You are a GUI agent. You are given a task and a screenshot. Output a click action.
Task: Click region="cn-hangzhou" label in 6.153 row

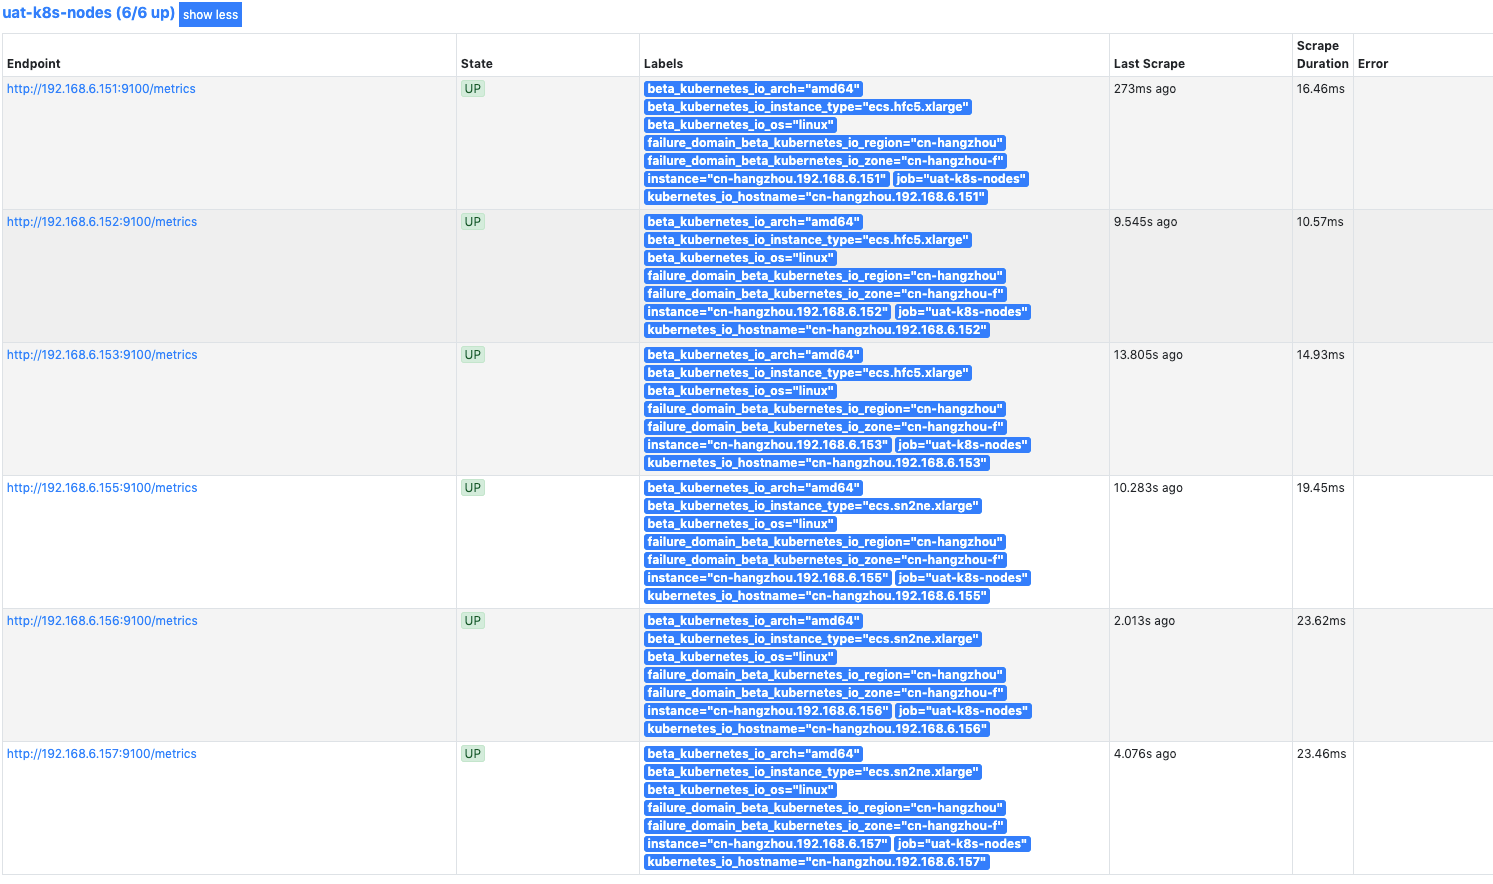[825, 409]
